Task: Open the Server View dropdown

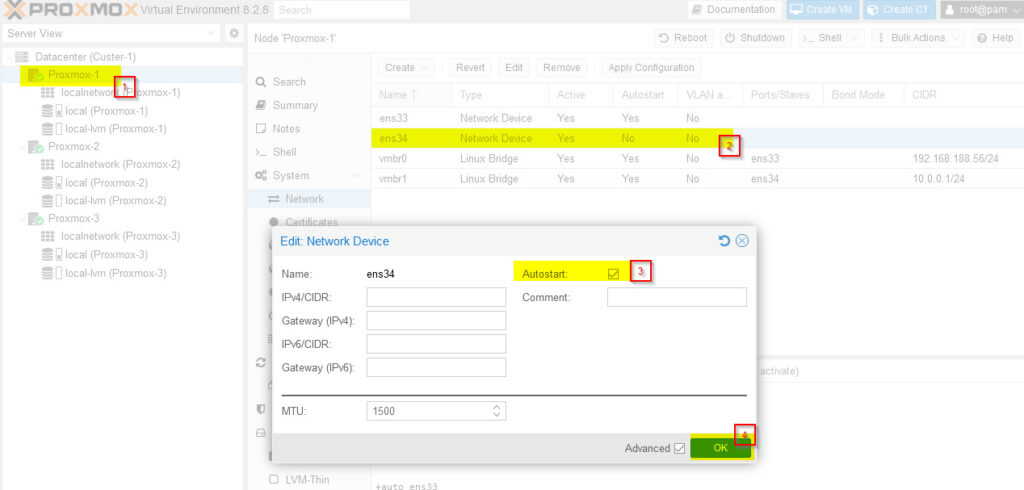Action: coord(211,33)
